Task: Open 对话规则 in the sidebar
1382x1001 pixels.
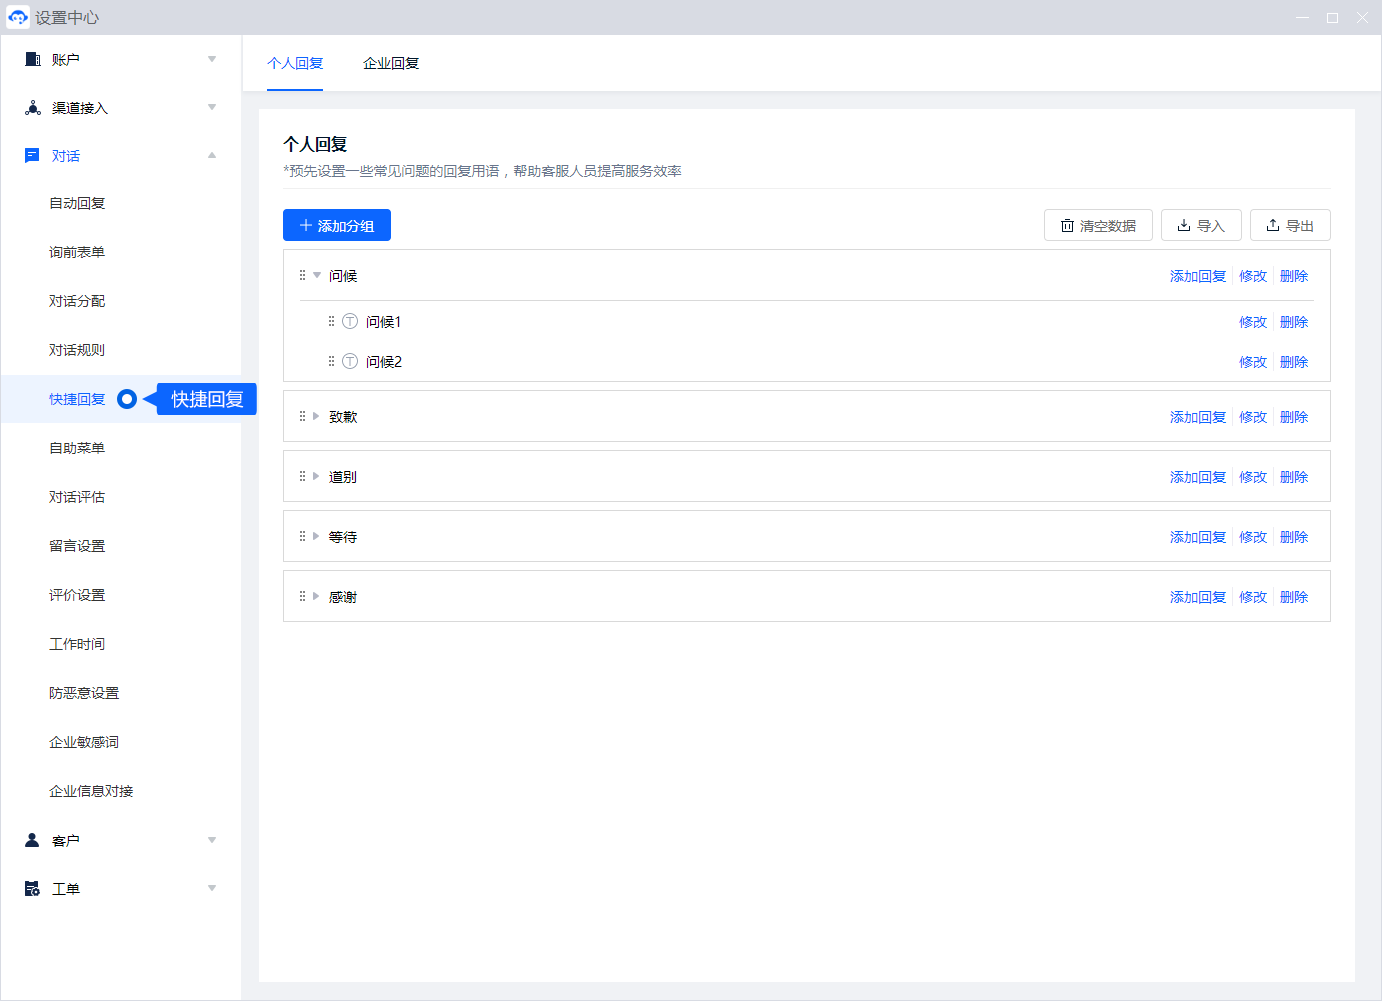Action: 77,350
